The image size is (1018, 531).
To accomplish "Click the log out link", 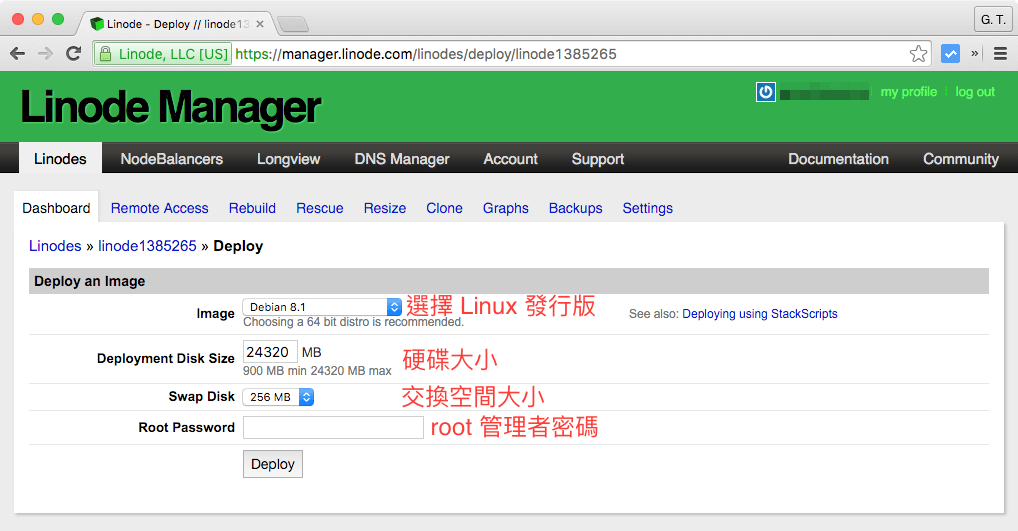I will pyautogui.click(x=975, y=92).
